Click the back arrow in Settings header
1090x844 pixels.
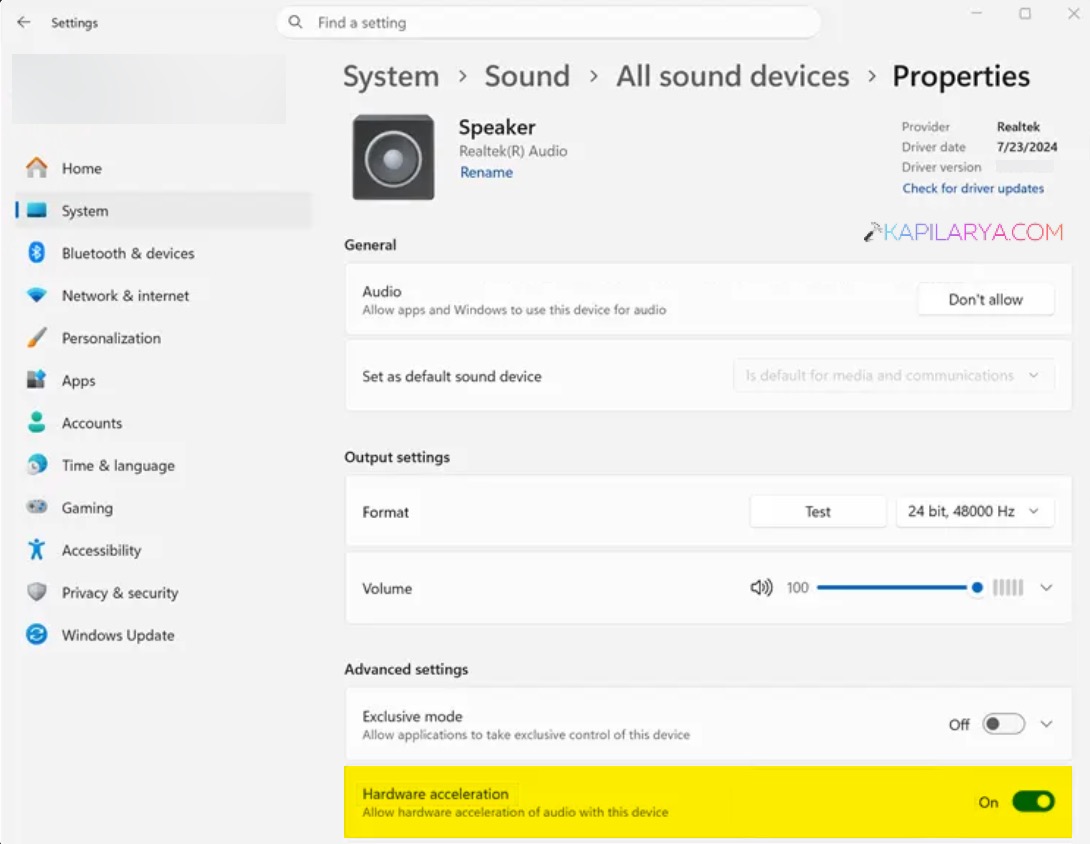[x=24, y=22]
